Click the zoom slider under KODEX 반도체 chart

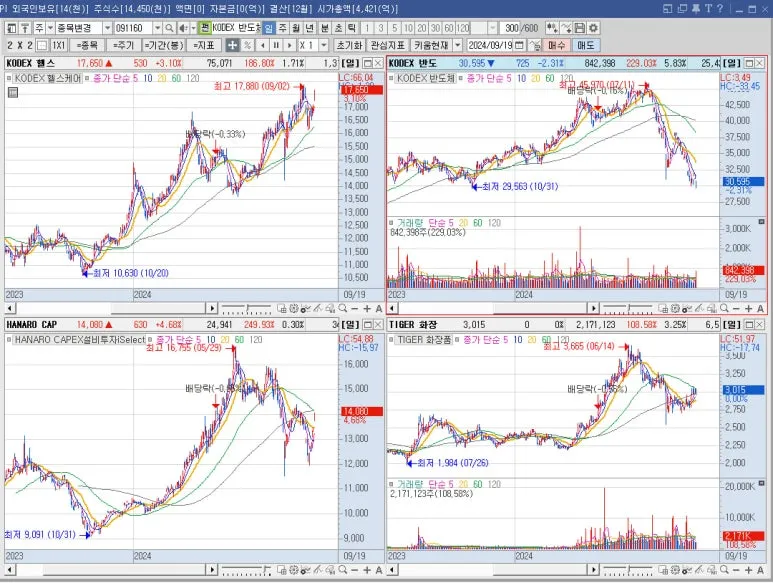[628, 309]
